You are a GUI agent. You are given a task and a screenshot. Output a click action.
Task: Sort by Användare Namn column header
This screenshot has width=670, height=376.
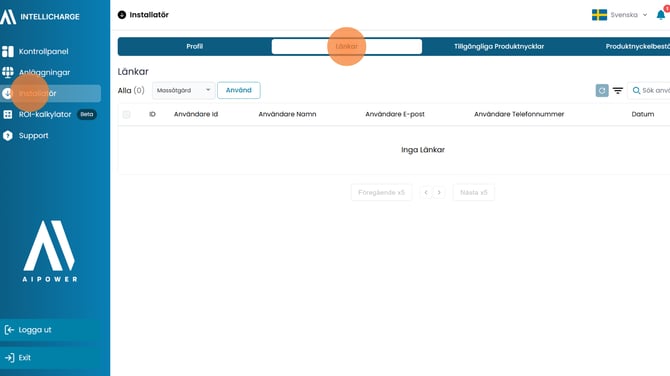tap(287, 114)
